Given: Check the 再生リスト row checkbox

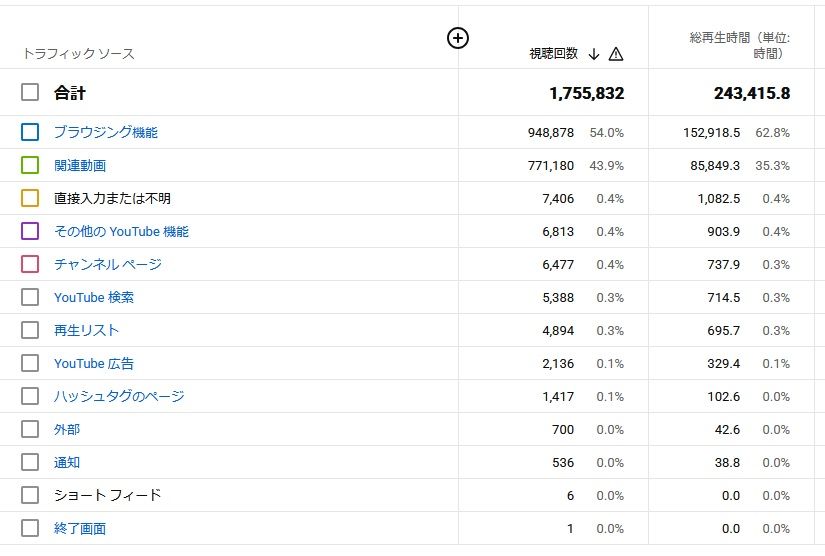Looking at the screenshot, I should 30,330.
